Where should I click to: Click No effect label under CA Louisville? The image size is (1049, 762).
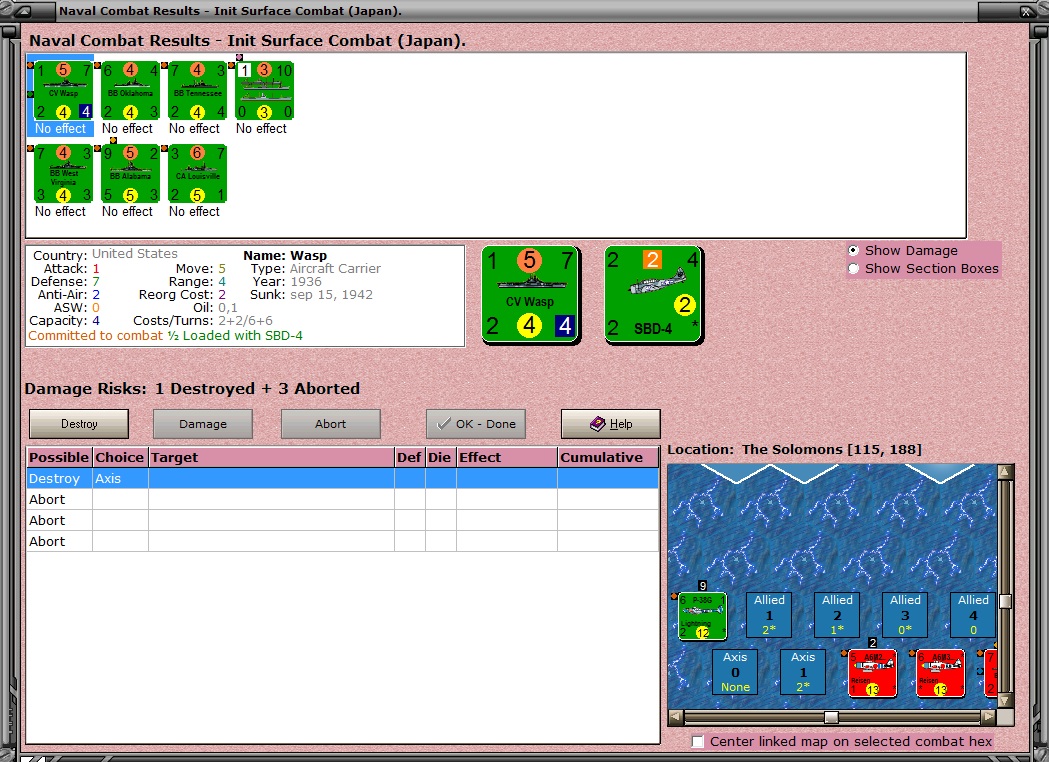pyautogui.click(x=194, y=211)
